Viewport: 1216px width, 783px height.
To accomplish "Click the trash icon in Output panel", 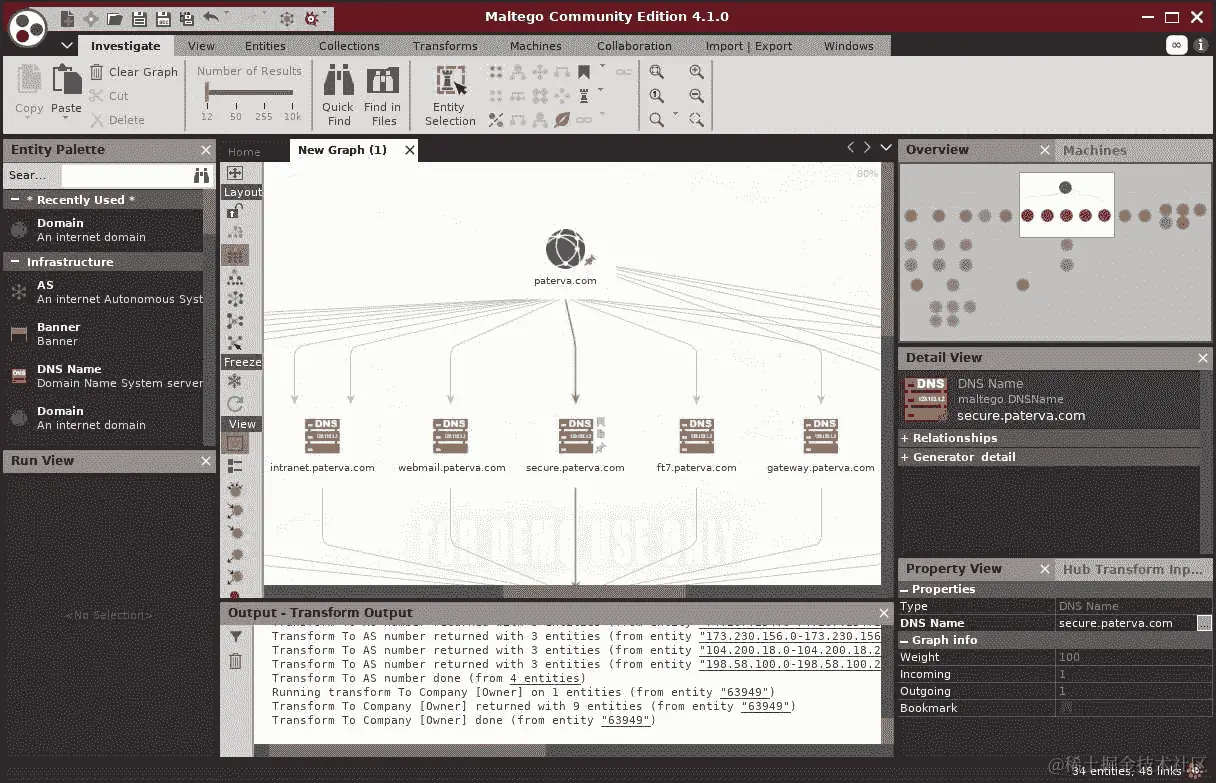I will pyautogui.click(x=236, y=661).
